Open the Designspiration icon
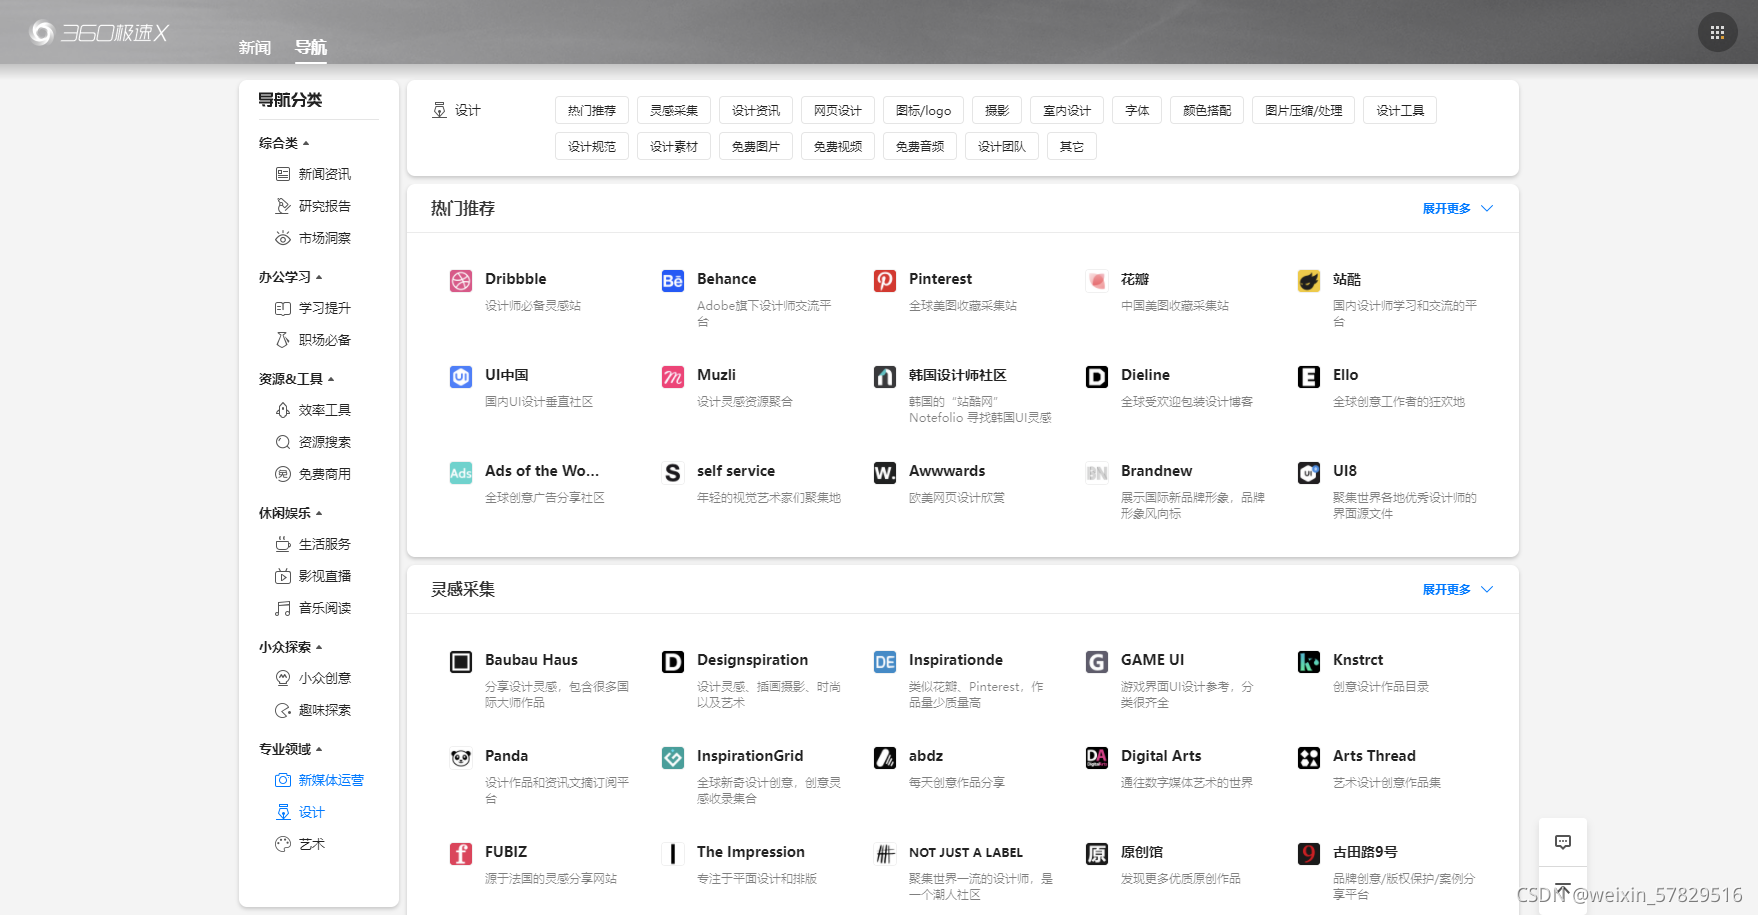The width and height of the screenshot is (1758, 915). [673, 662]
